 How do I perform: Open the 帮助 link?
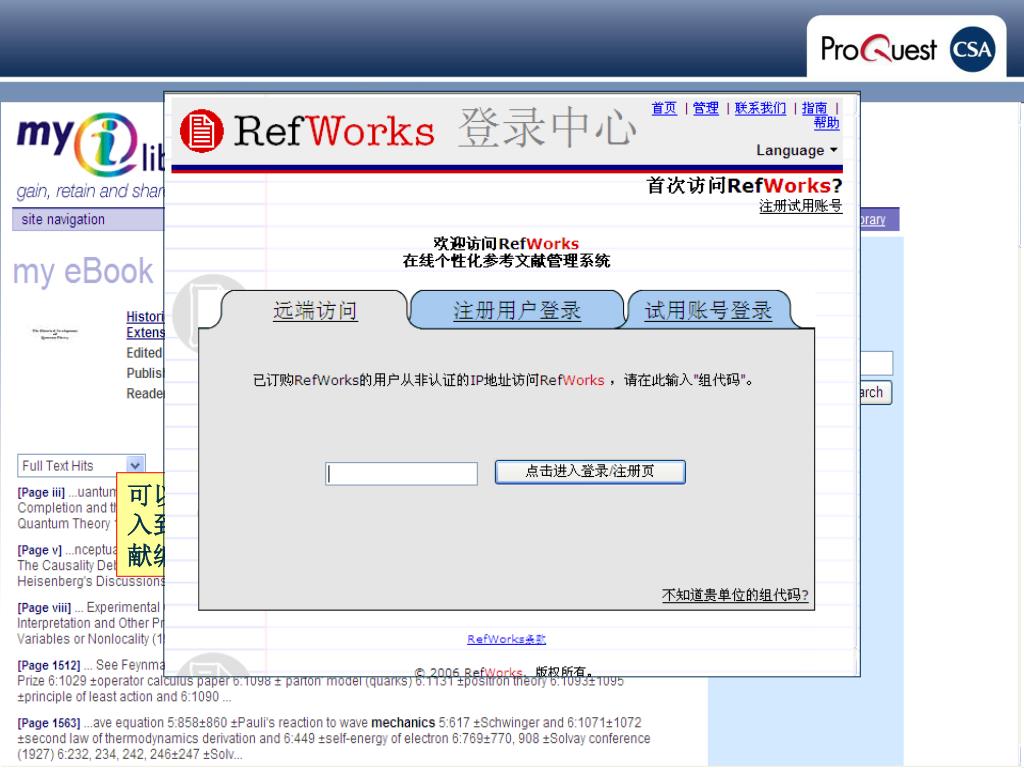(826, 123)
